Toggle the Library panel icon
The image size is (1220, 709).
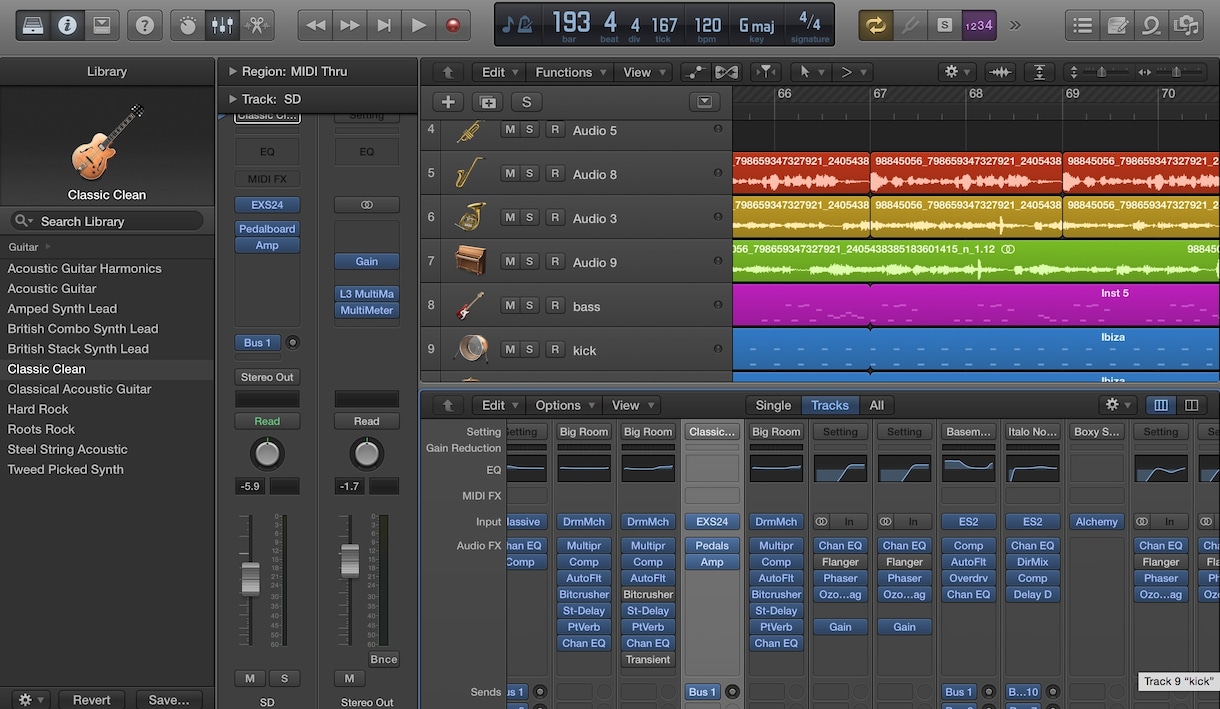coord(33,25)
